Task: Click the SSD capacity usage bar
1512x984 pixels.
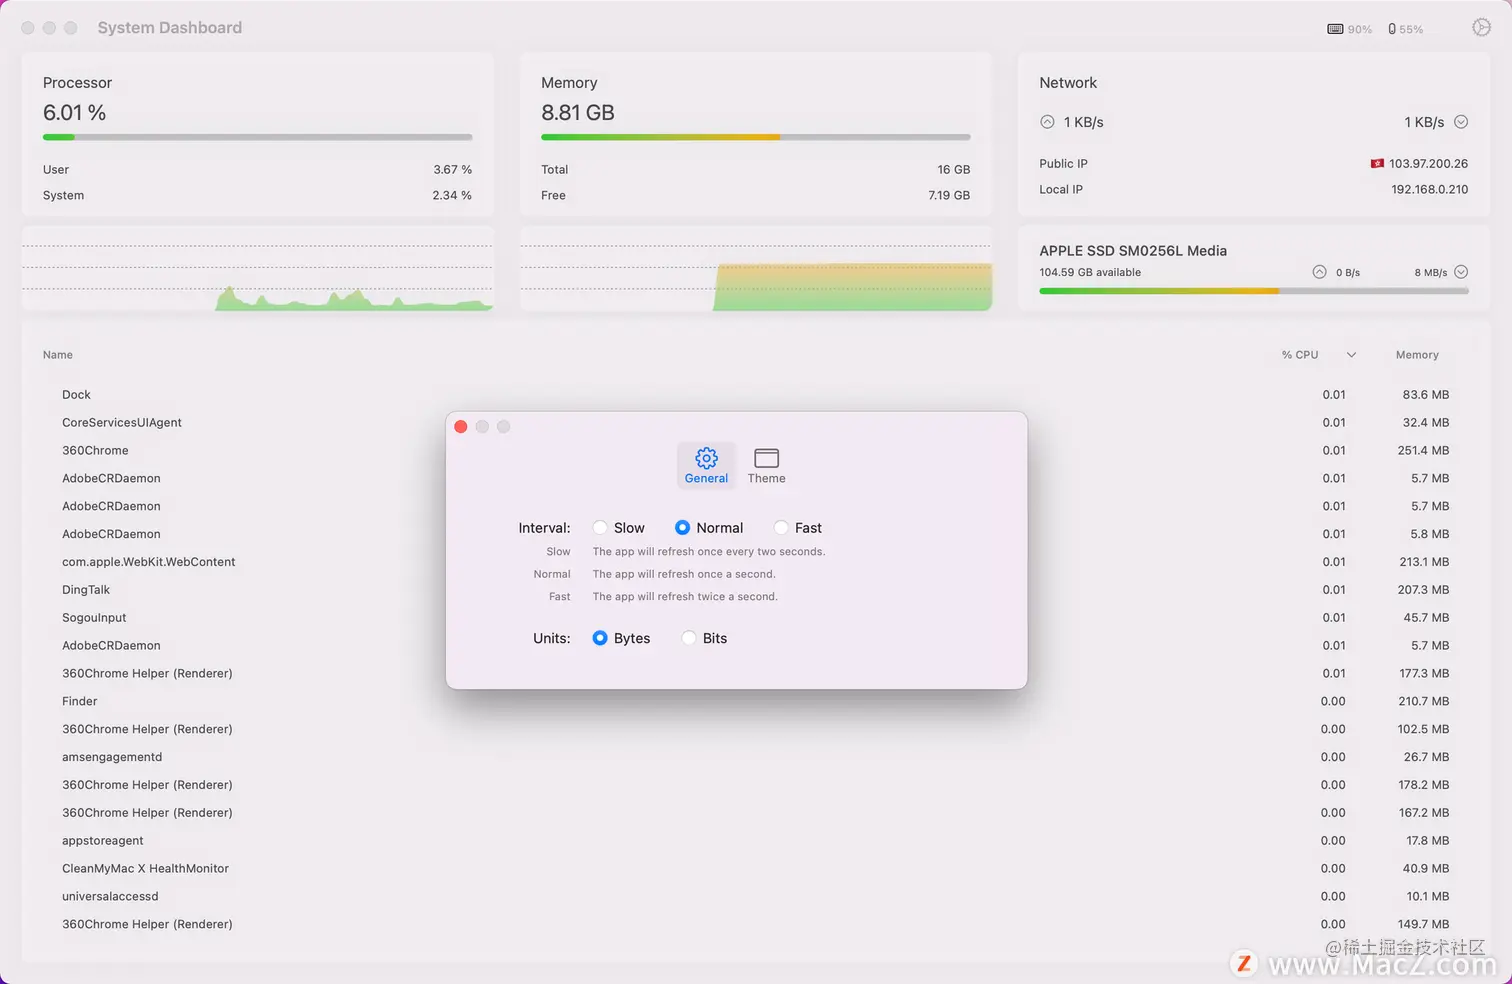Action: (1254, 291)
